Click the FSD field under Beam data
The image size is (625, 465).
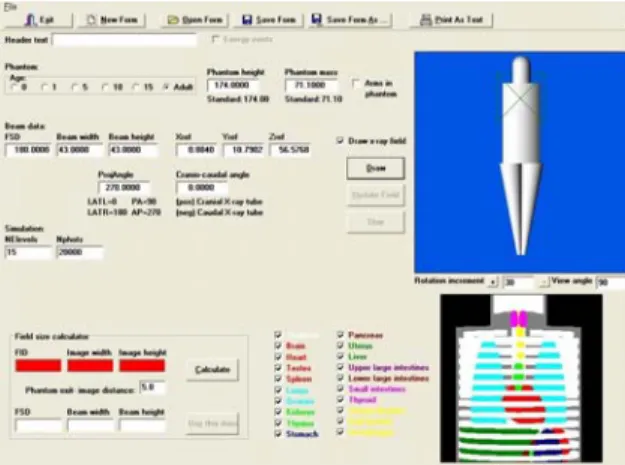(x=28, y=150)
